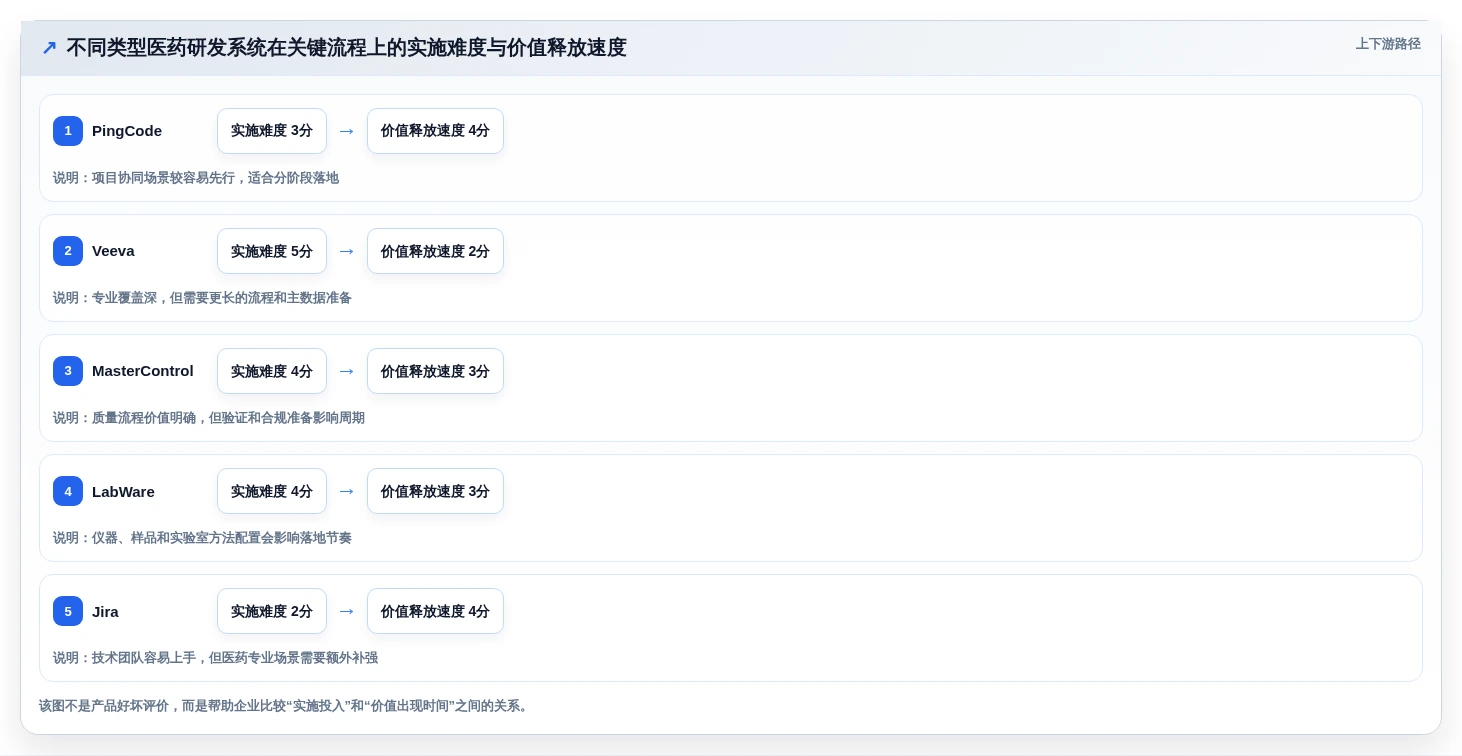The width and height of the screenshot is (1462, 756).
Task: Click the LabWare product name
Action: (x=123, y=491)
